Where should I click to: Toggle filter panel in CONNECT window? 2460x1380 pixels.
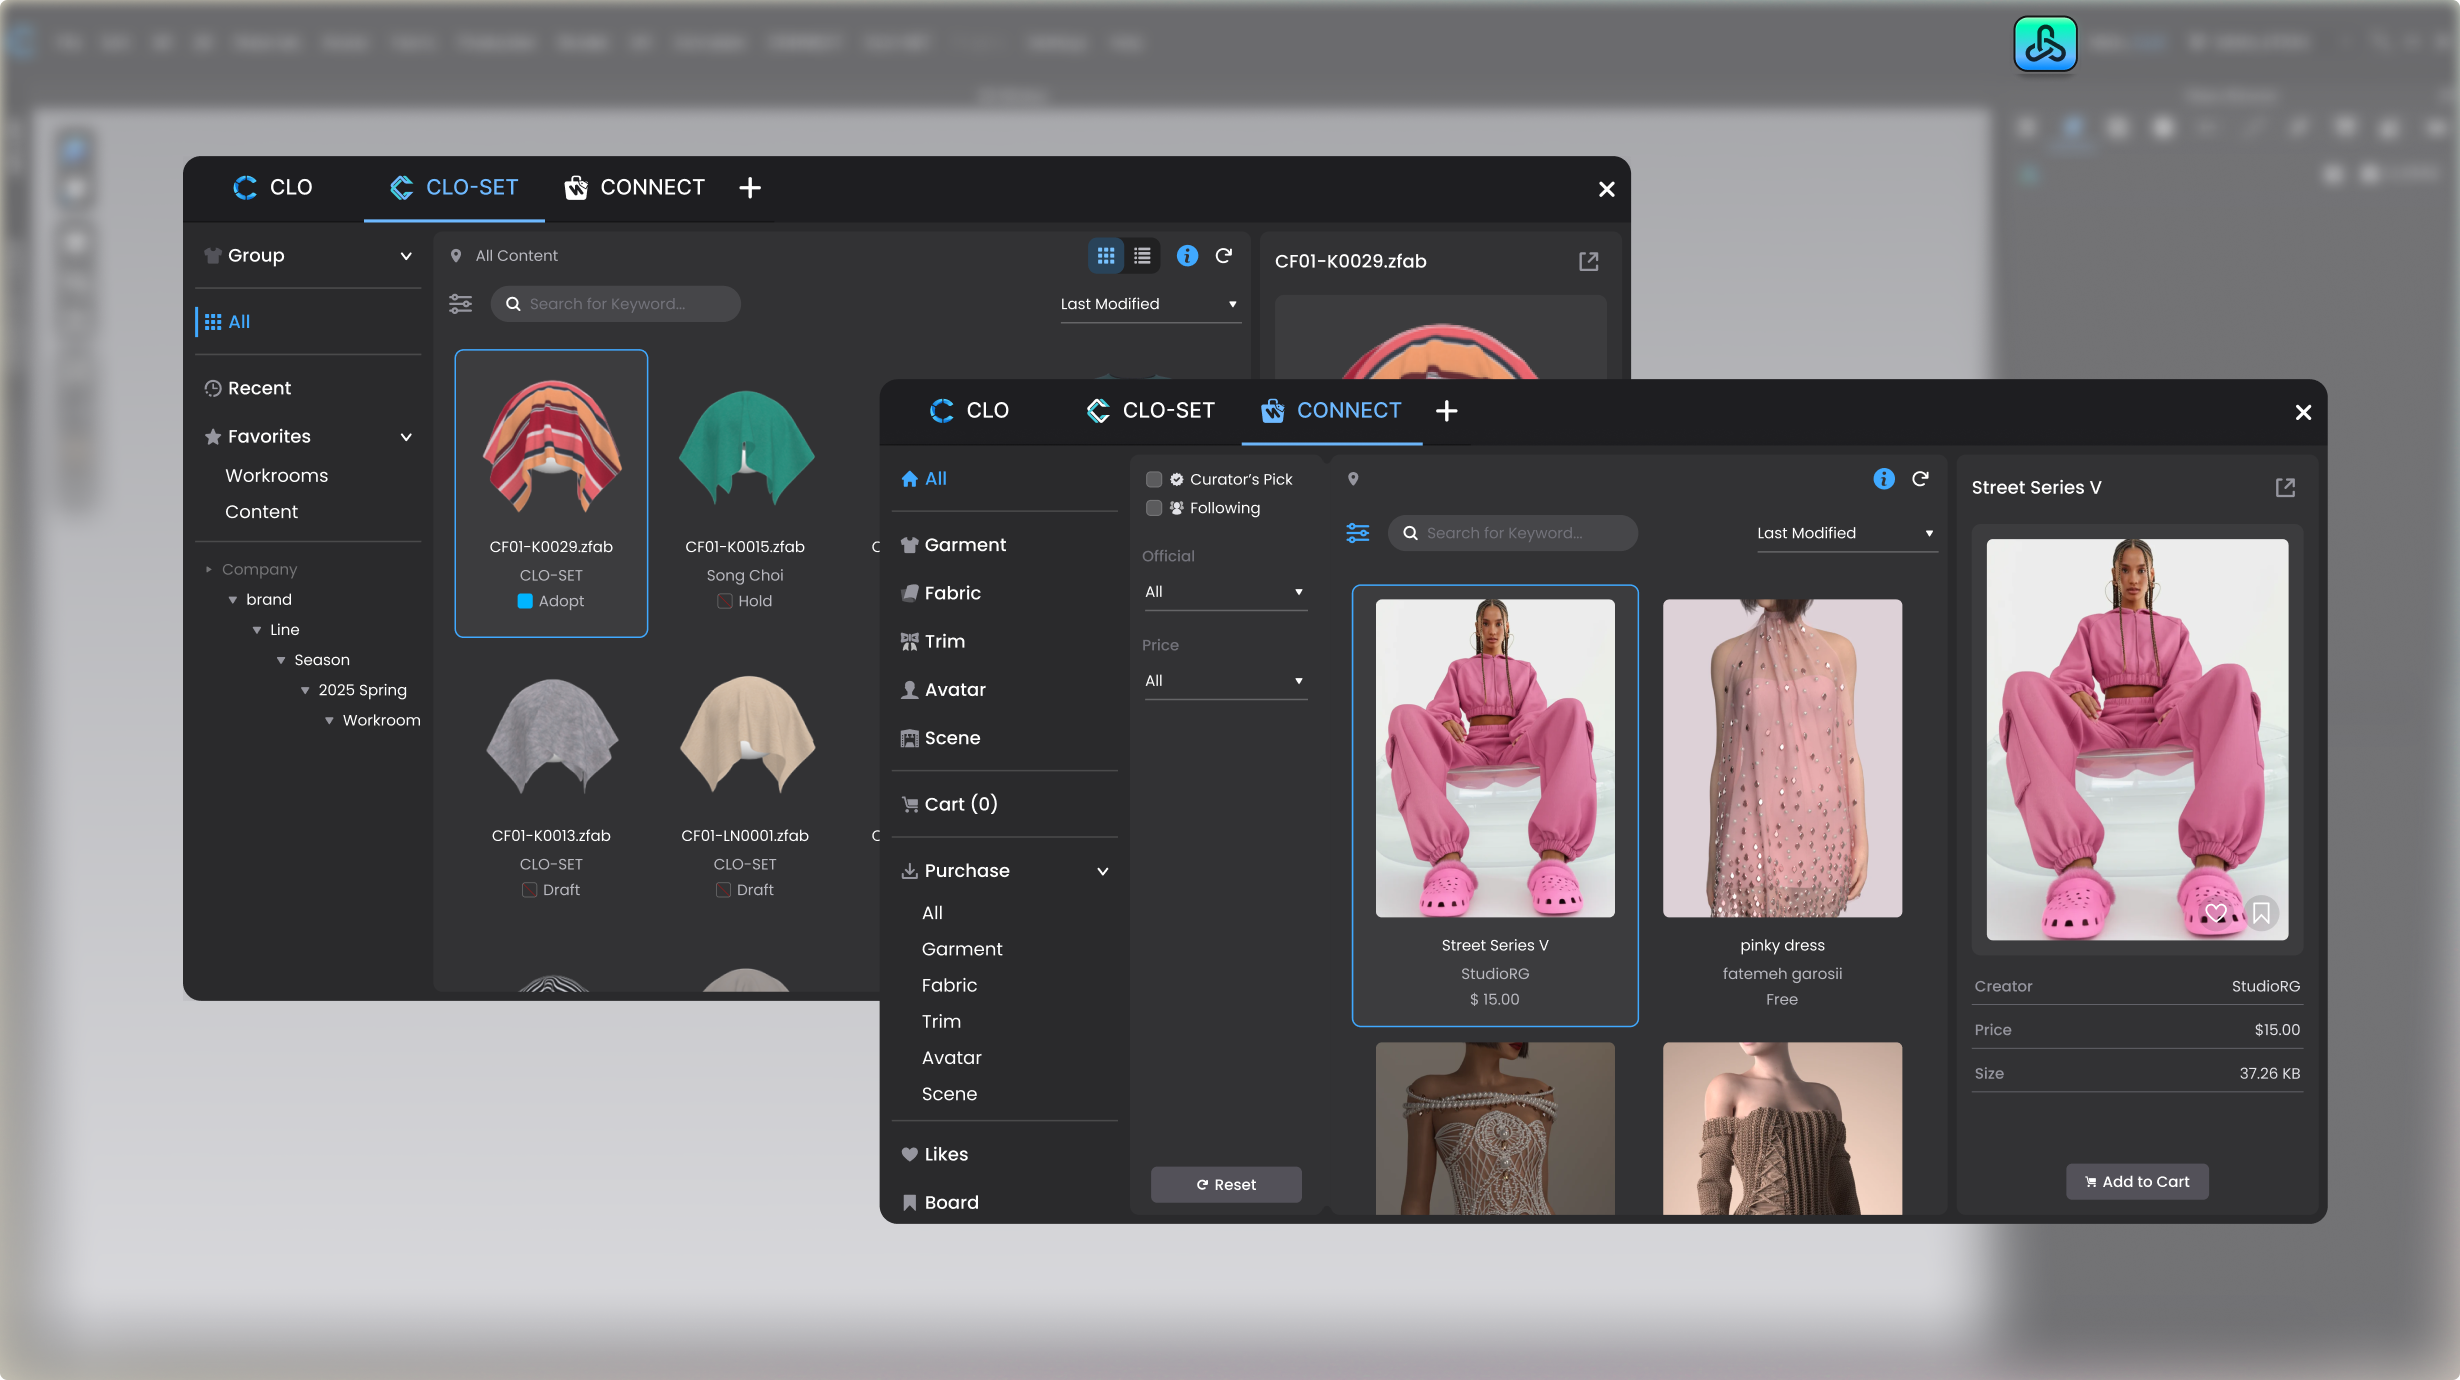tap(1358, 533)
